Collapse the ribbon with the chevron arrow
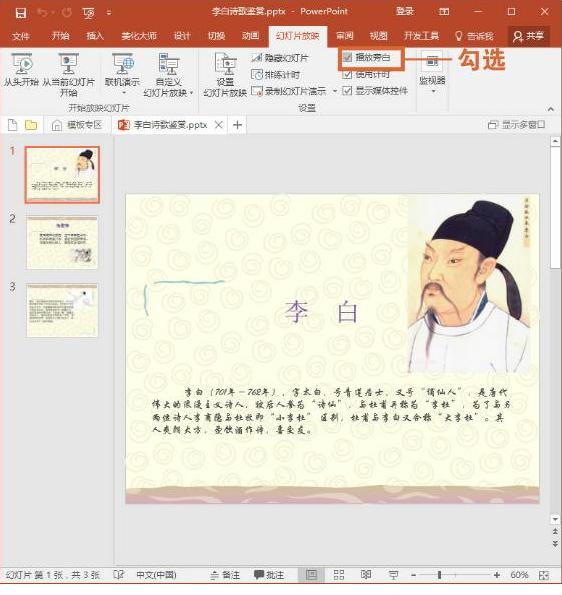This screenshot has width=562, height=595. pyautogui.click(x=551, y=109)
